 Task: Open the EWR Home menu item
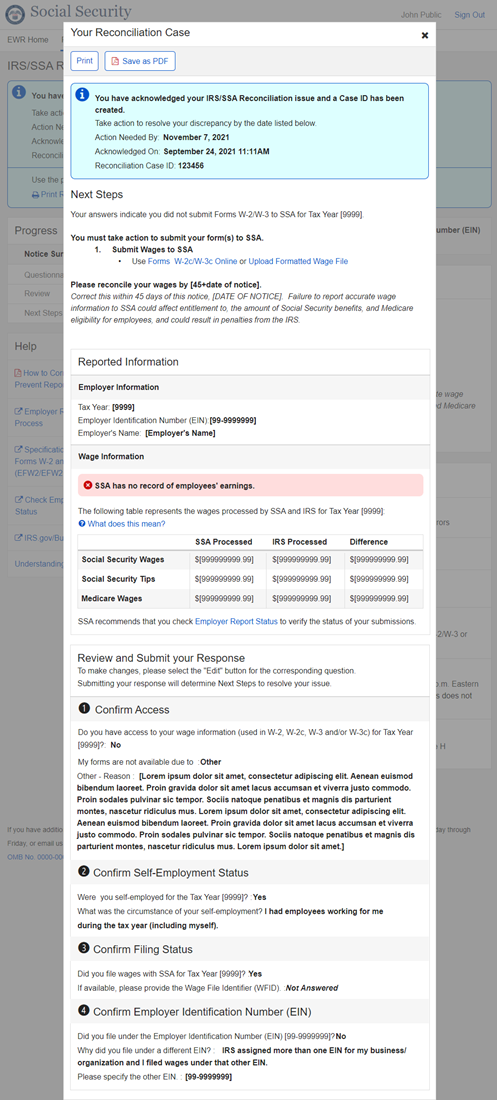click(28, 40)
